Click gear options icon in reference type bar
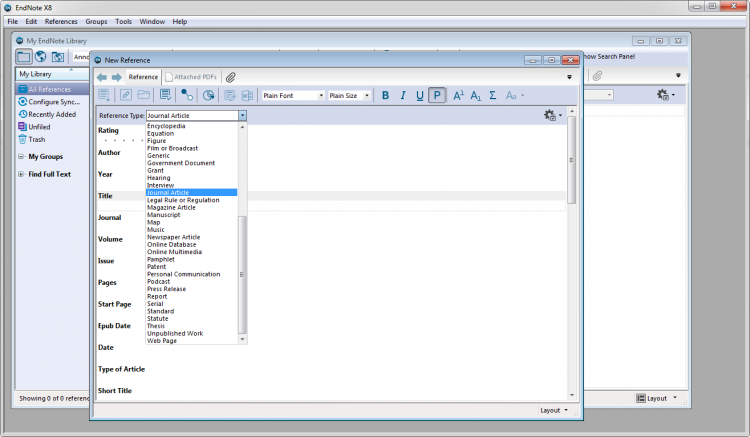 [552, 115]
